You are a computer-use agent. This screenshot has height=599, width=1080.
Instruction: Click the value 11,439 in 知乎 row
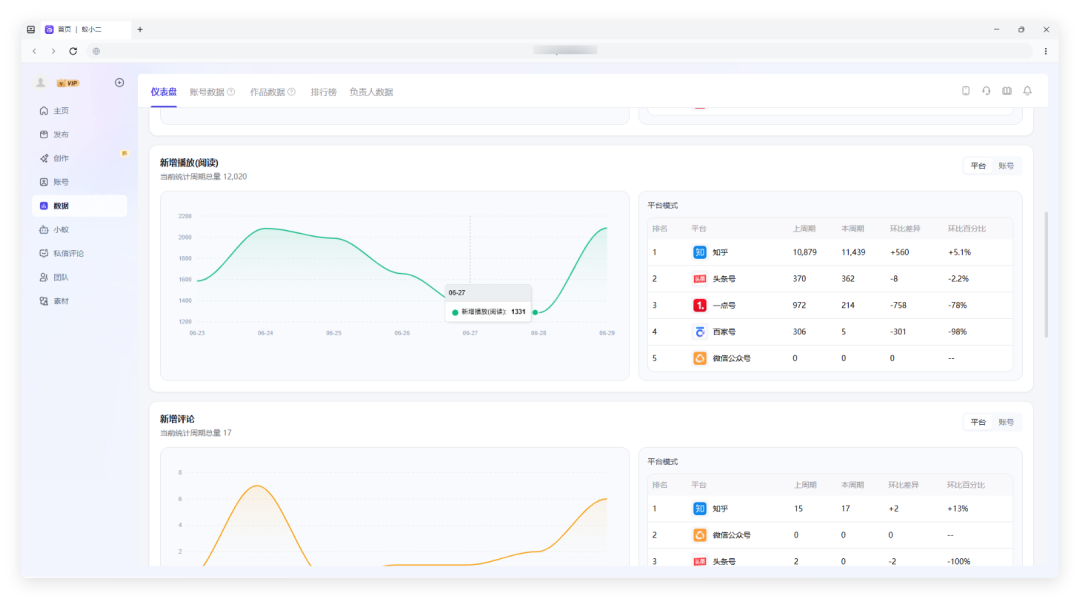click(x=853, y=253)
